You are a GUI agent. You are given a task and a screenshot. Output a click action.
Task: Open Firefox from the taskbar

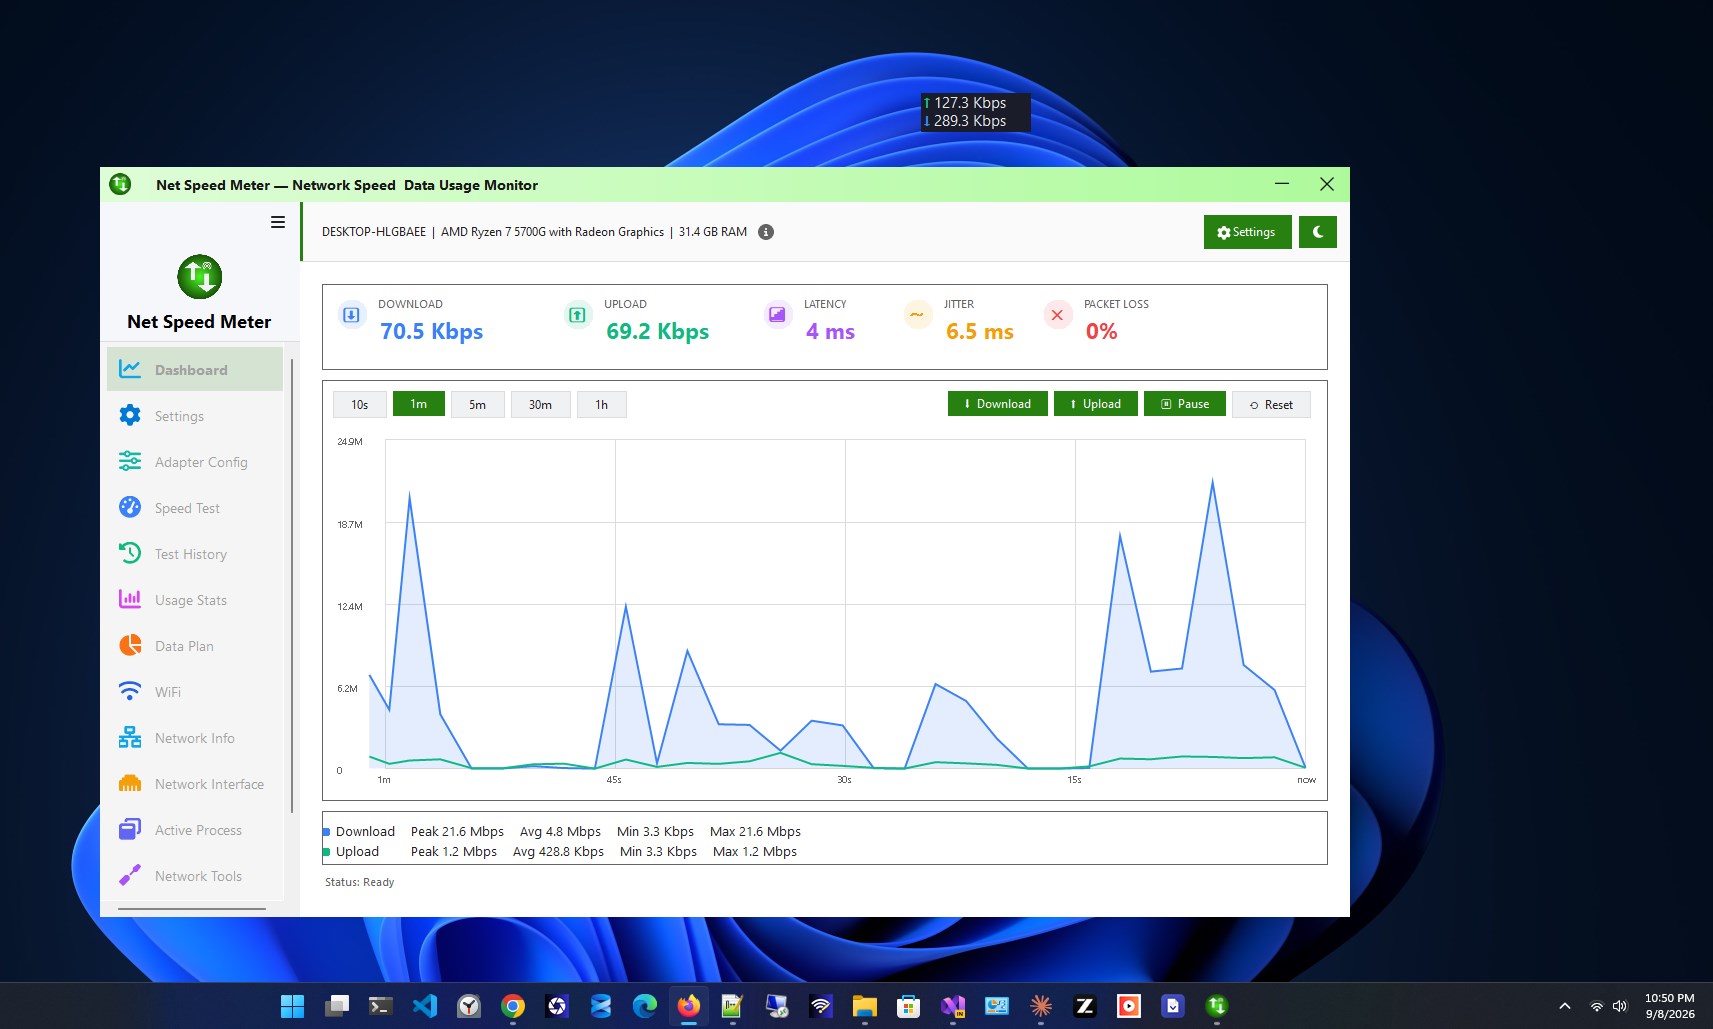[689, 1006]
